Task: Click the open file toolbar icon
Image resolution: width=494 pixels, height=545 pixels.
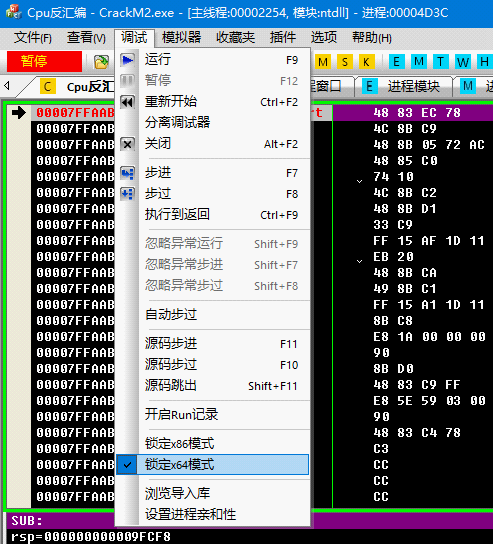Action: point(101,62)
